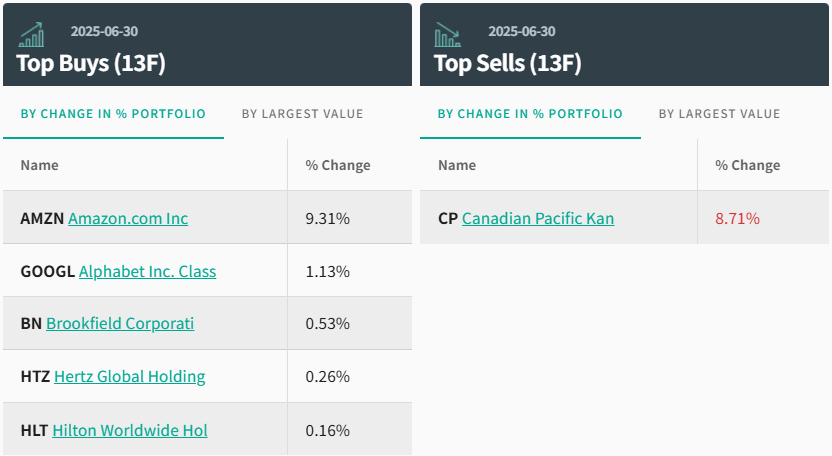Click the Top Sells falling chart icon

coord(447,35)
